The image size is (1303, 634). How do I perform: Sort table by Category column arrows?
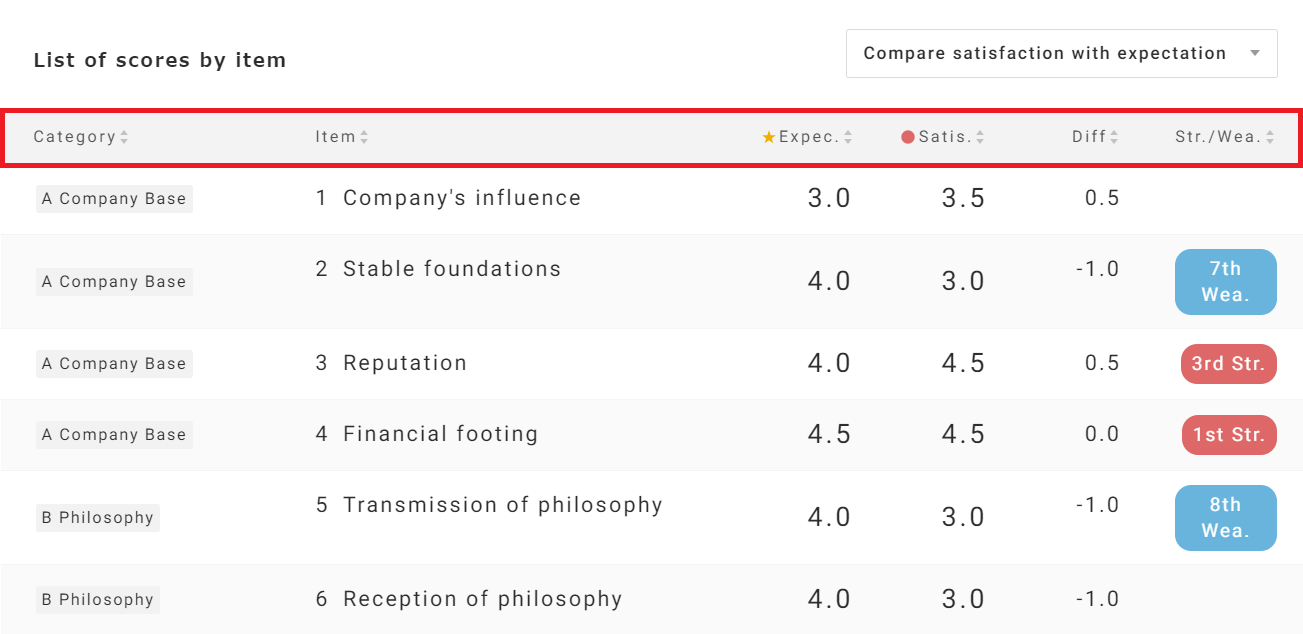point(124,138)
